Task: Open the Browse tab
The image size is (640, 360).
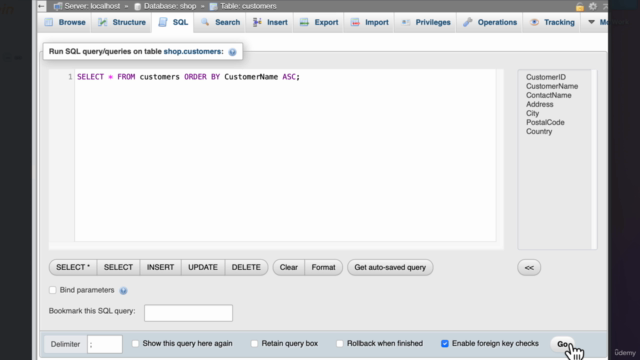Action: tap(65, 22)
